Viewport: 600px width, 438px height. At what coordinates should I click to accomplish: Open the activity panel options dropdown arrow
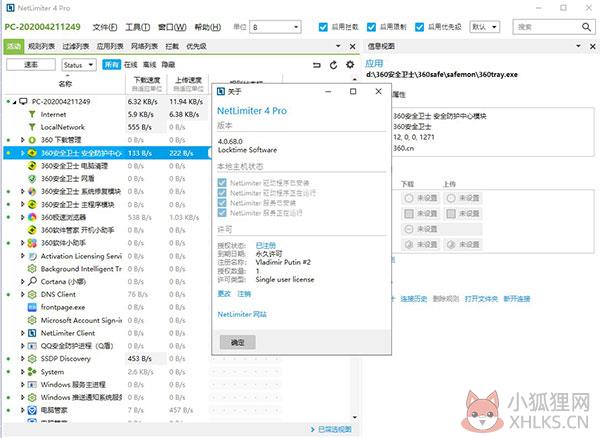point(338,46)
